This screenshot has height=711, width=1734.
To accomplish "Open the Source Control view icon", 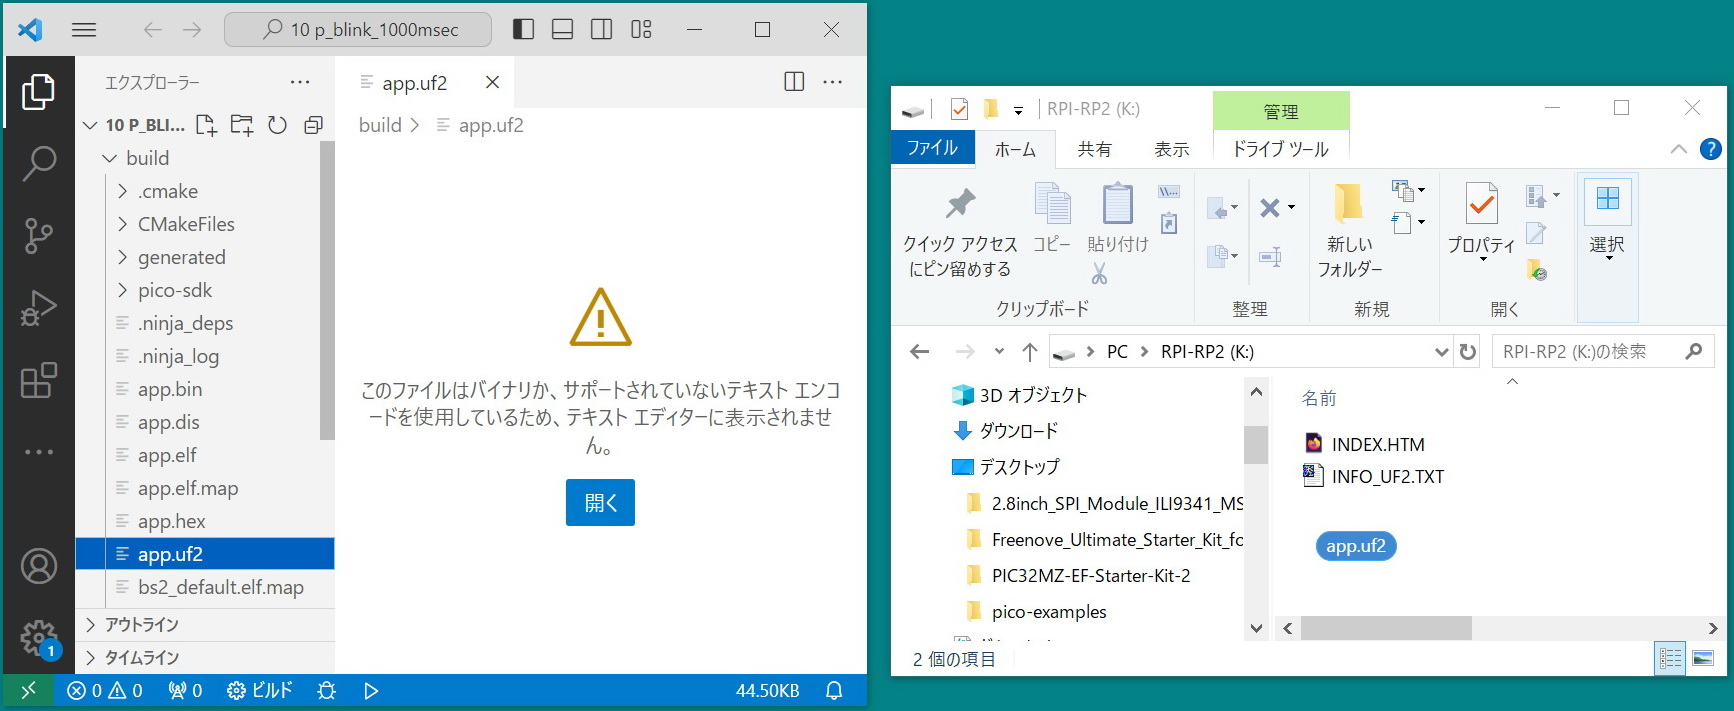I will (38, 236).
